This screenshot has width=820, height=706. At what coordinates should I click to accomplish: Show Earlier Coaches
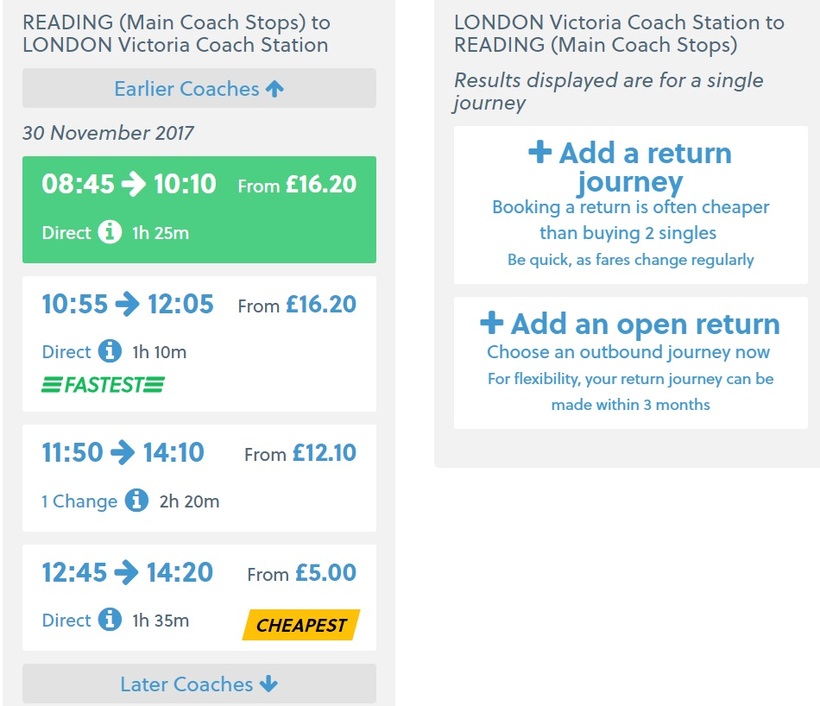click(x=199, y=88)
